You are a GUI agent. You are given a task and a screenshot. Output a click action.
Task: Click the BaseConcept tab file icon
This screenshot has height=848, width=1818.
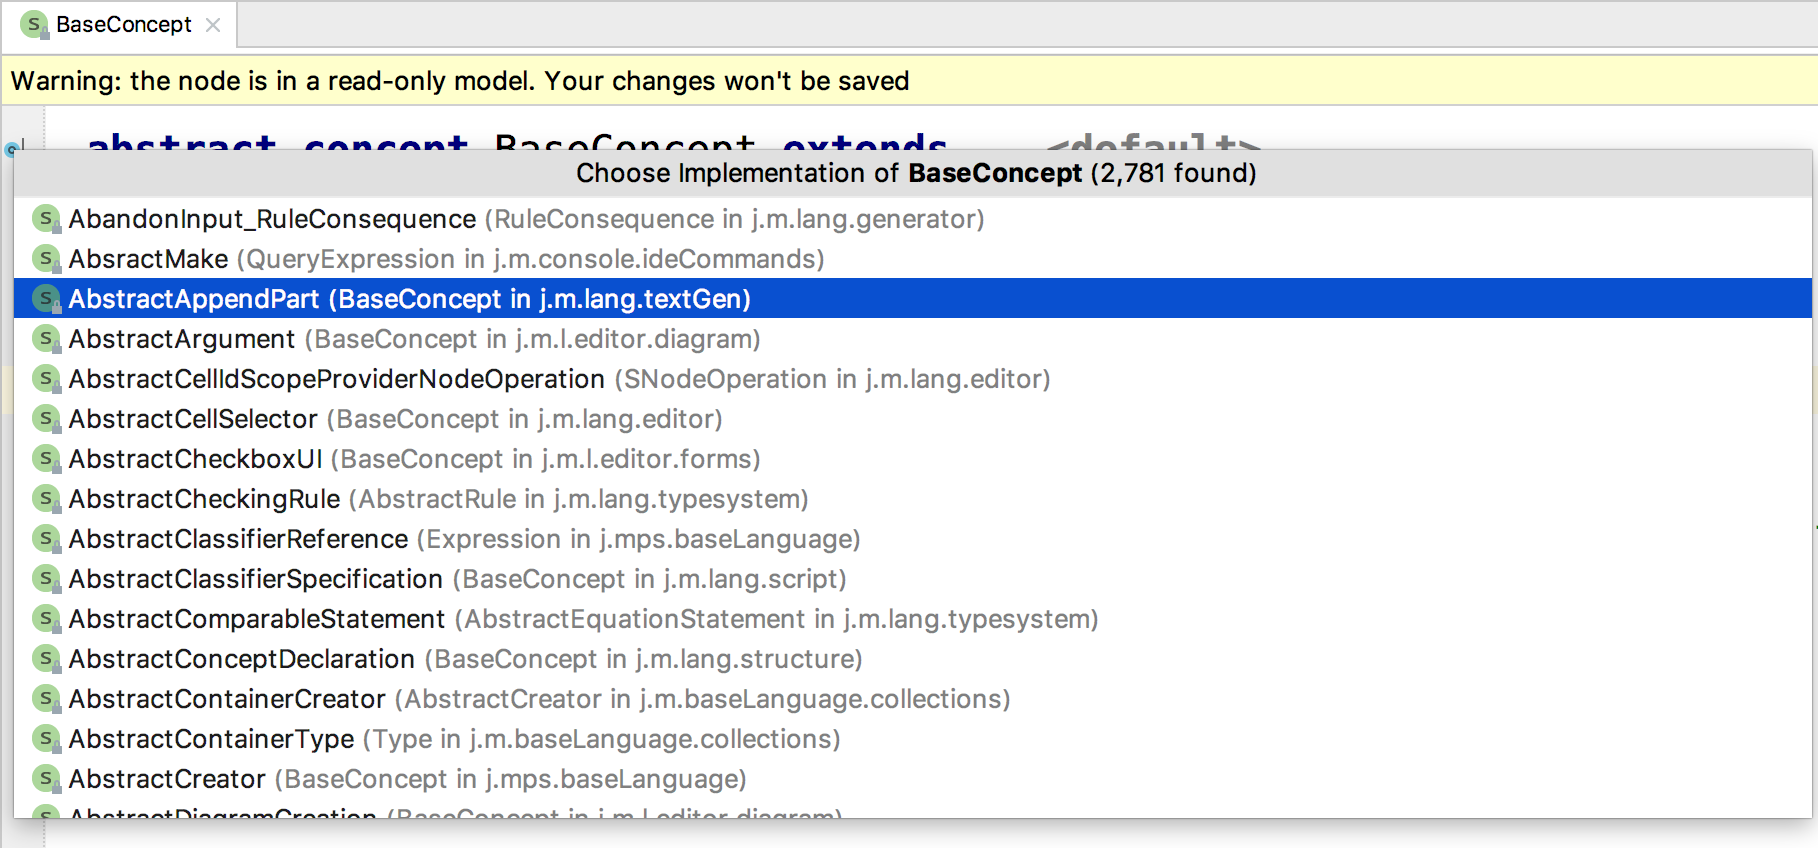(34, 25)
